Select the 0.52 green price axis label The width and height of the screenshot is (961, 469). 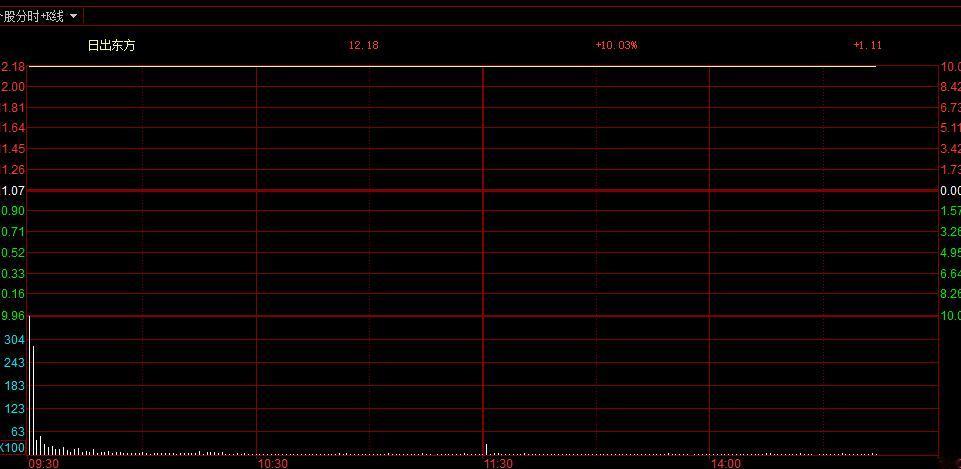(13, 253)
